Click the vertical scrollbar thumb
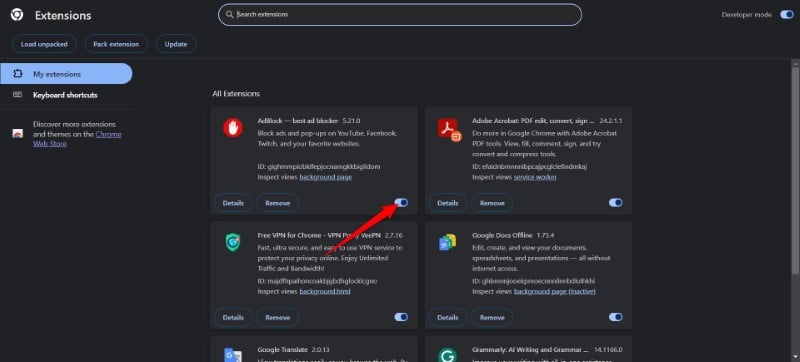This screenshot has height=362, width=800. [795, 172]
